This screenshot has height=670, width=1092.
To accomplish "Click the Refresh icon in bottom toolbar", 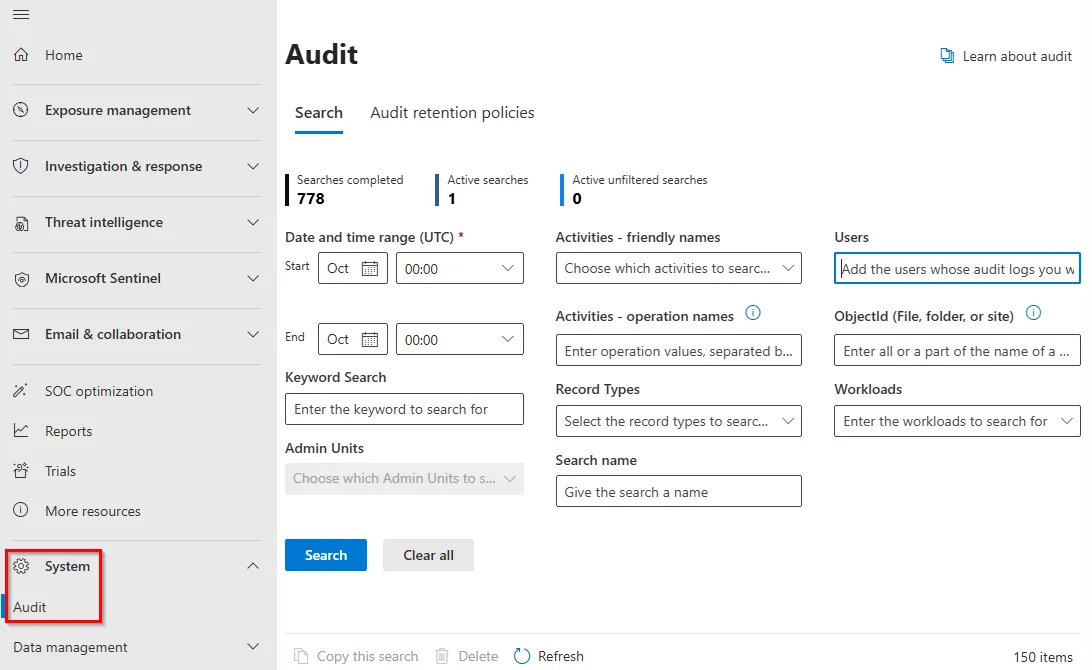I will tap(522, 656).
